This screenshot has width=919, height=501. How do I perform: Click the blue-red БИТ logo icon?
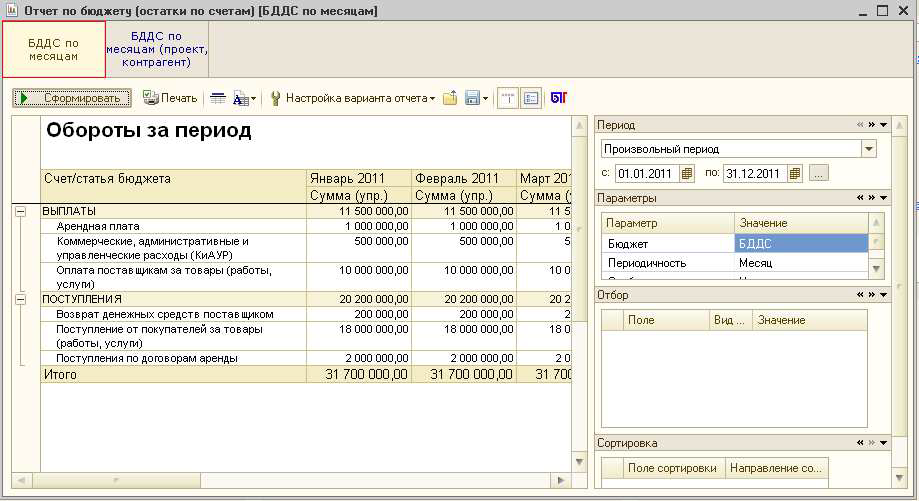[559, 98]
